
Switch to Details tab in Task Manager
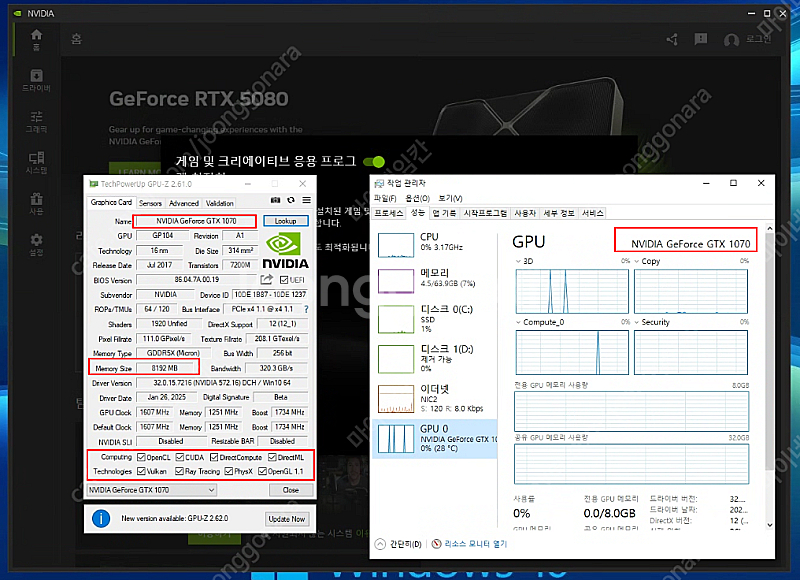(x=559, y=213)
